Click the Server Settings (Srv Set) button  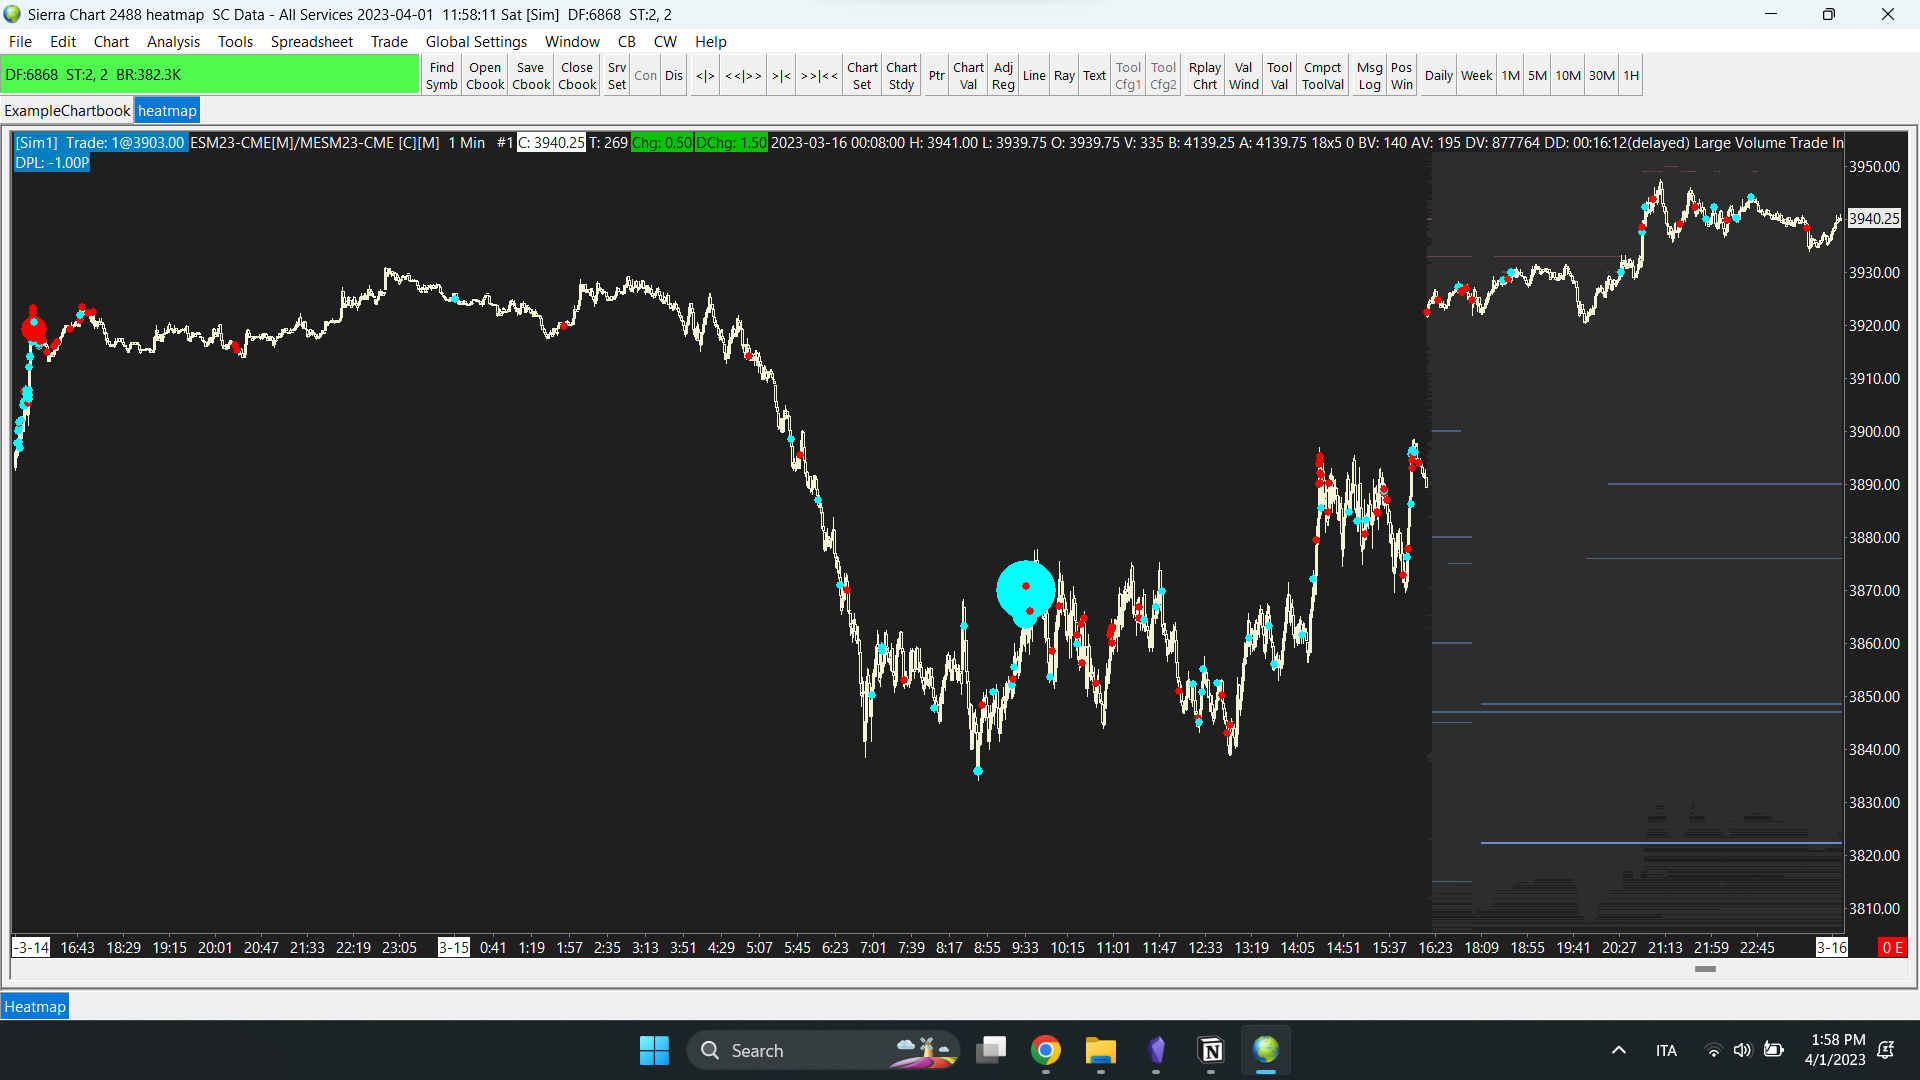617,76
